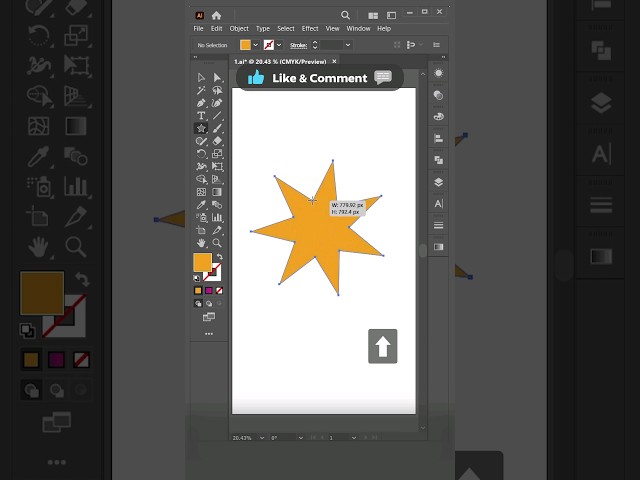This screenshot has width=640, height=480.
Task: Close the 1.ai document tab
Action: point(334,61)
